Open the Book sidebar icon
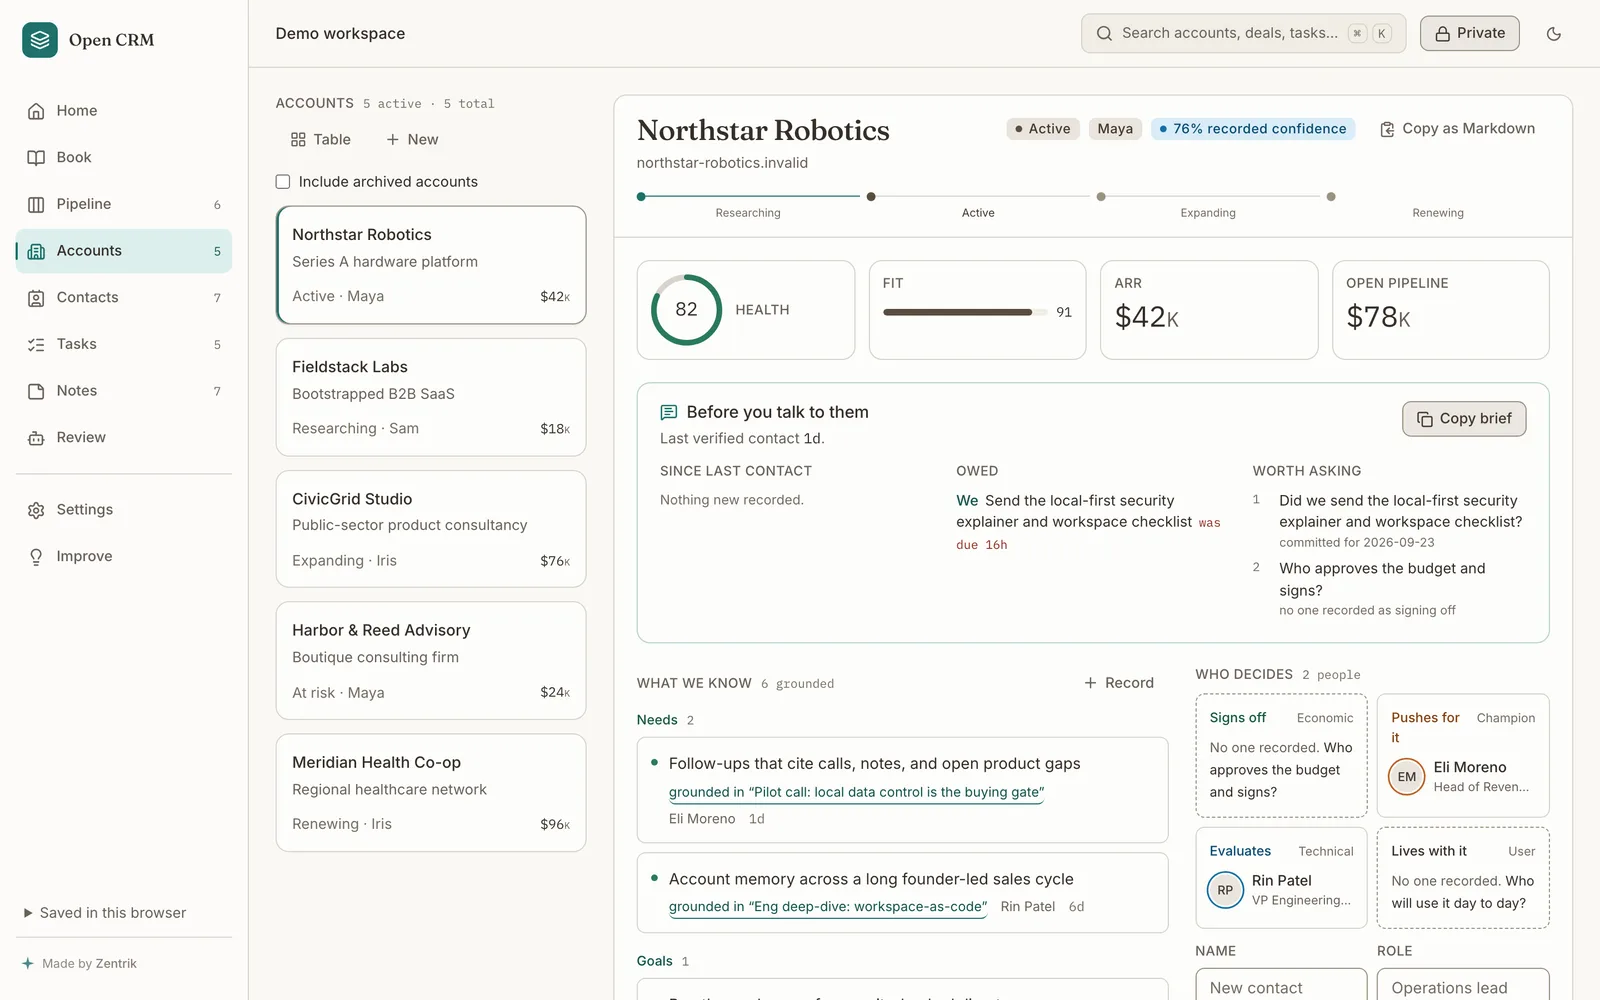Viewport: 1600px width, 1000px height. pyautogui.click(x=36, y=158)
